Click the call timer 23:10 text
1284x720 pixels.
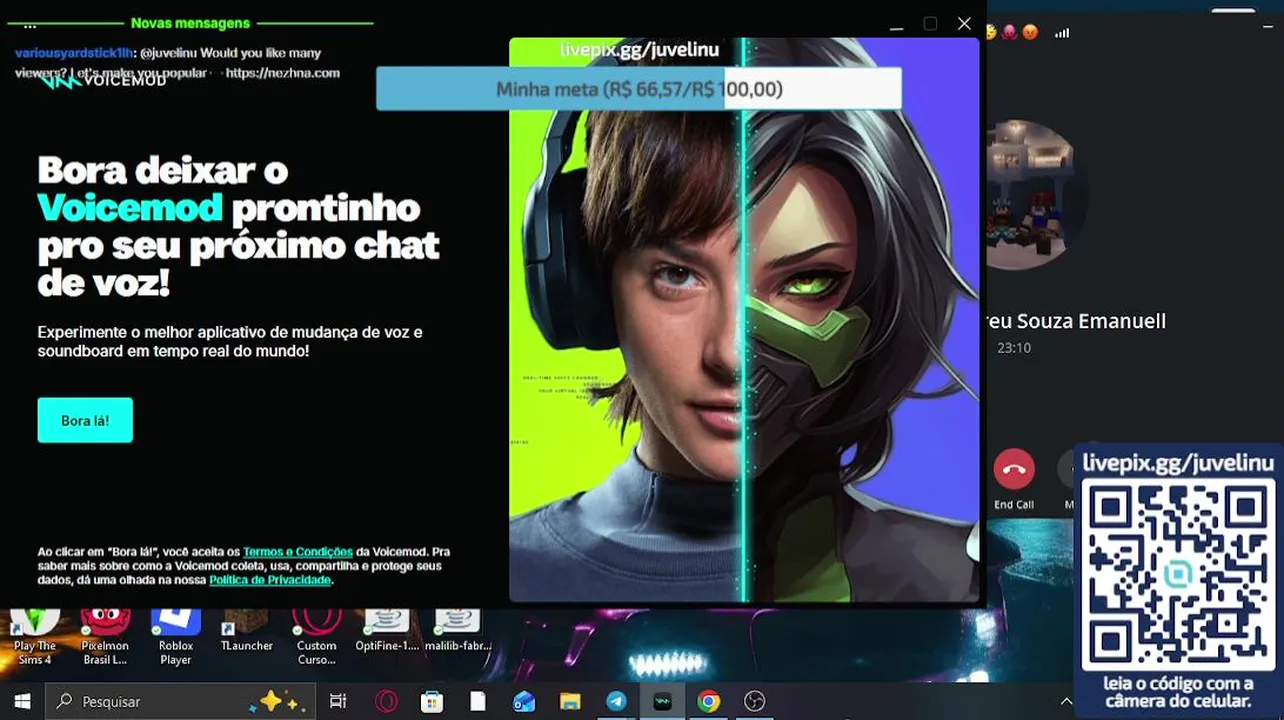click(1014, 348)
